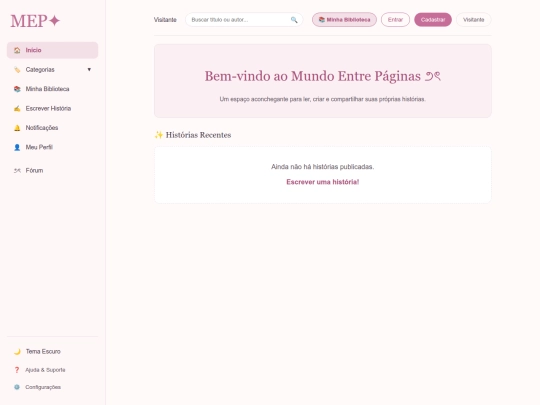
Task: Open Categorias in the sidebar
Action: pyautogui.click(x=52, y=70)
